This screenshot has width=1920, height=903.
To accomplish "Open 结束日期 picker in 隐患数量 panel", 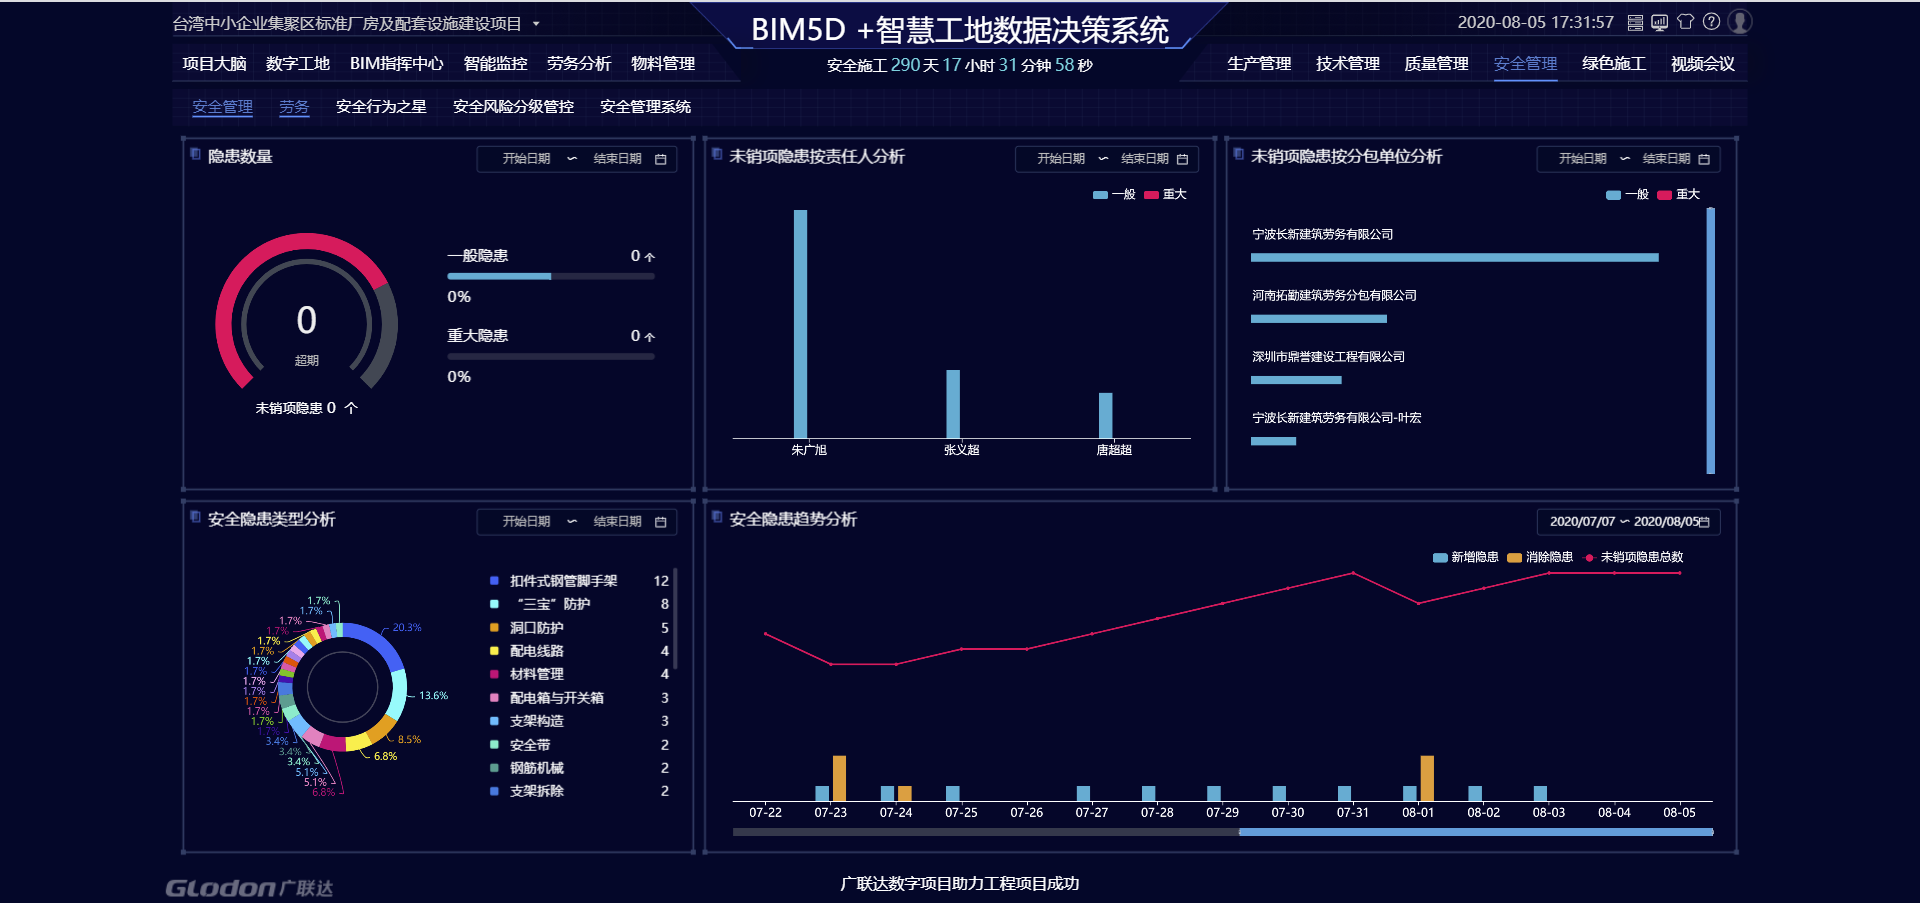I will tap(617, 159).
